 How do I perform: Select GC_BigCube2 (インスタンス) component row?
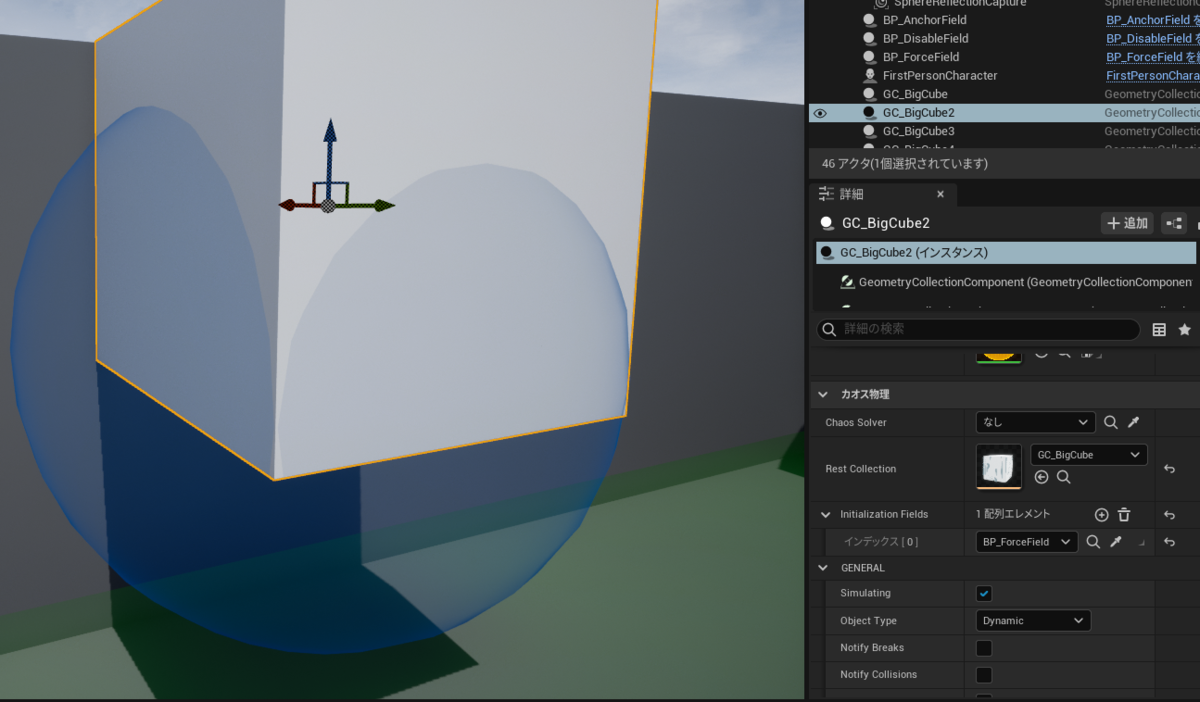(x=1006, y=253)
